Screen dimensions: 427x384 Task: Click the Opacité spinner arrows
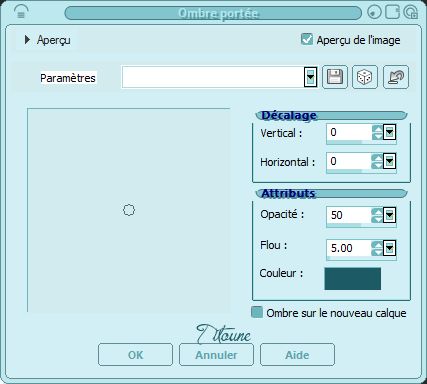(377, 215)
